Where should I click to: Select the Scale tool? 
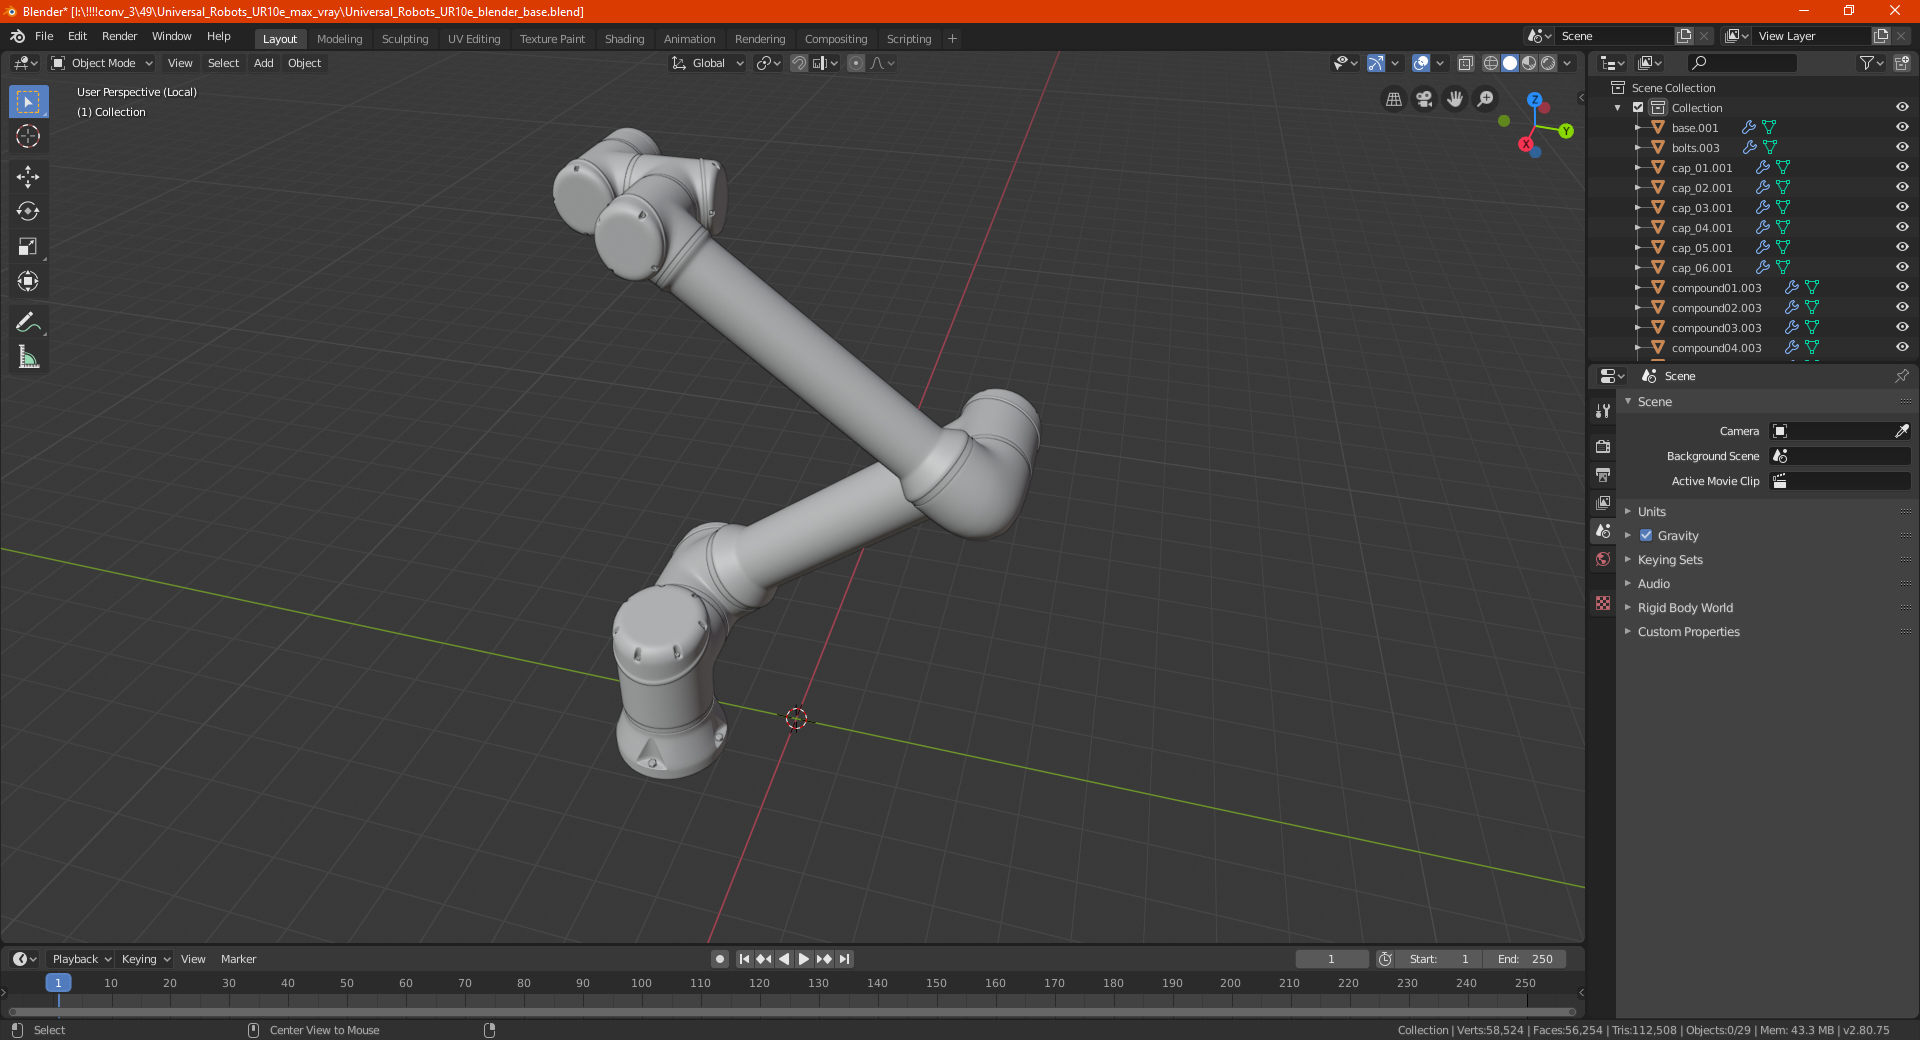(x=28, y=247)
